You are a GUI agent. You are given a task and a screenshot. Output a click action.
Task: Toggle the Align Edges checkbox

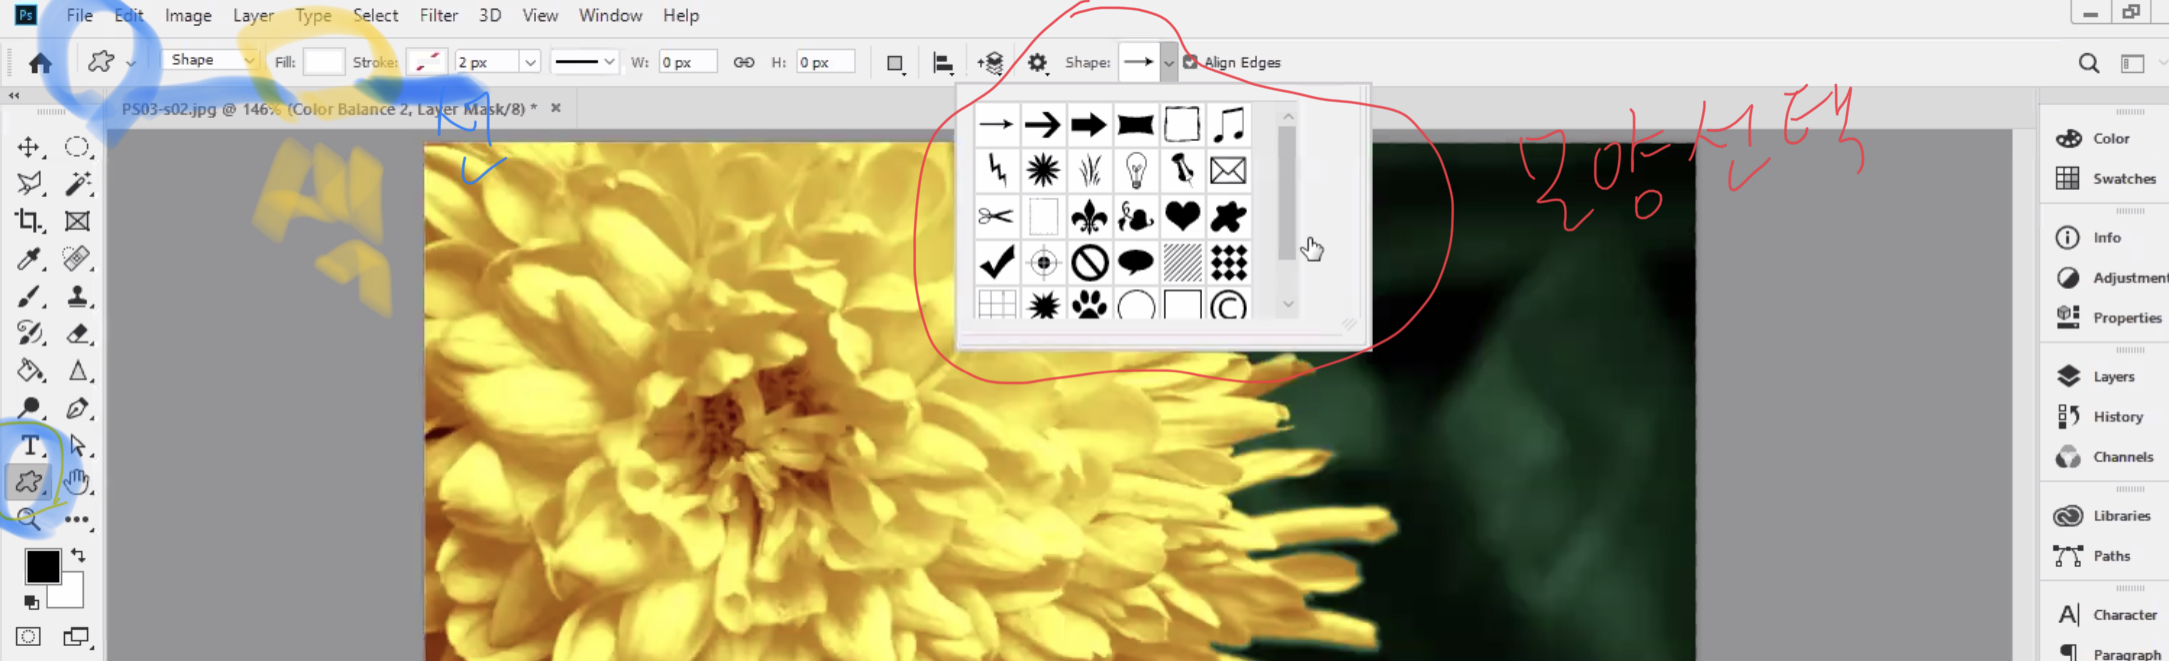pyautogui.click(x=1190, y=62)
